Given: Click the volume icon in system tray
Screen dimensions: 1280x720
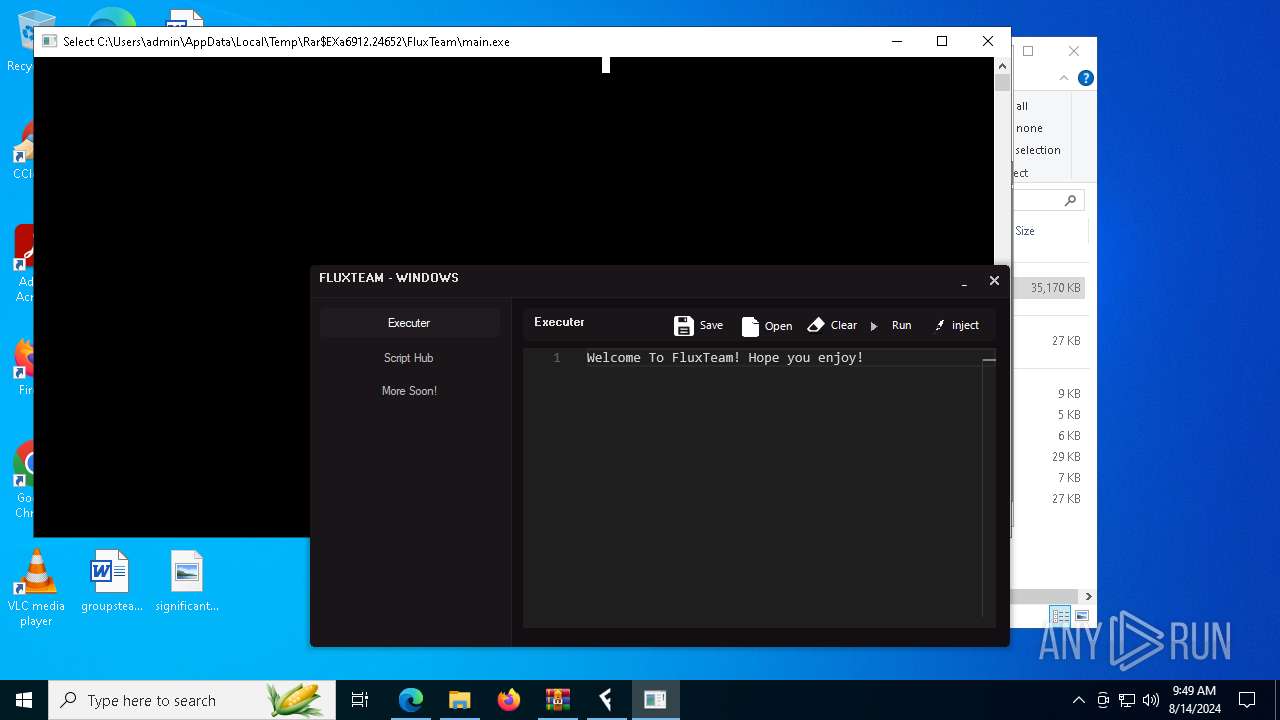Looking at the screenshot, I should (x=1151, y=700).
